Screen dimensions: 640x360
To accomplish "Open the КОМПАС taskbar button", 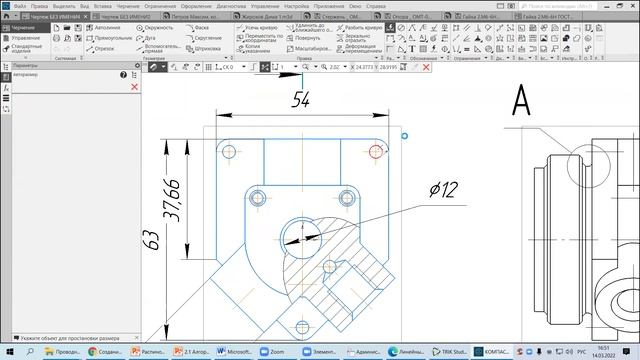I will coord(492,351).
